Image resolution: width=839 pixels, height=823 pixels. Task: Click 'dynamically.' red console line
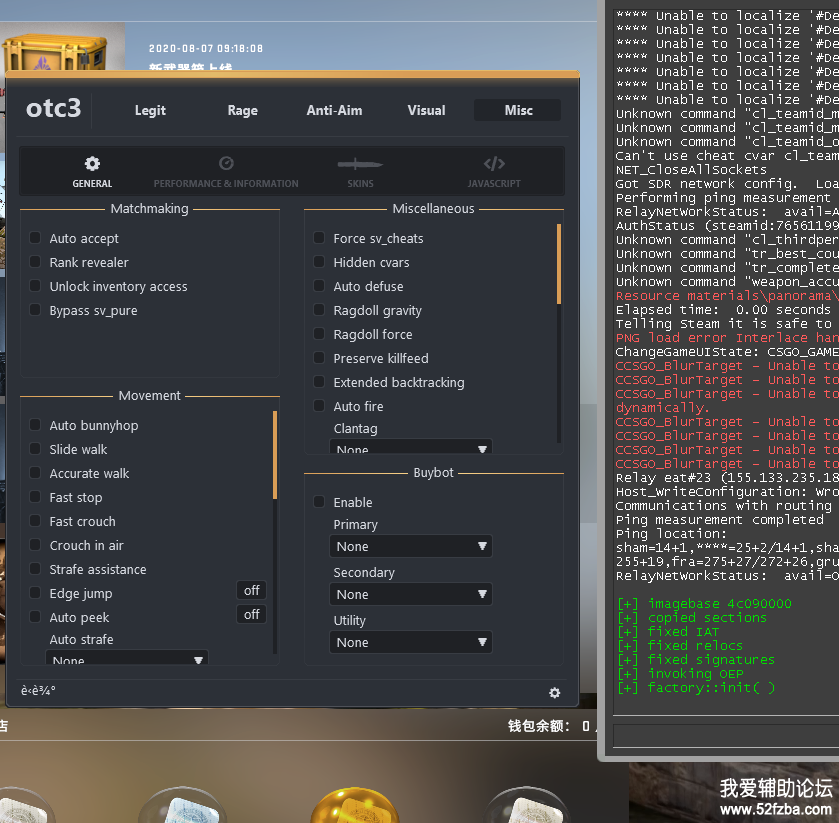click(662, 408)
